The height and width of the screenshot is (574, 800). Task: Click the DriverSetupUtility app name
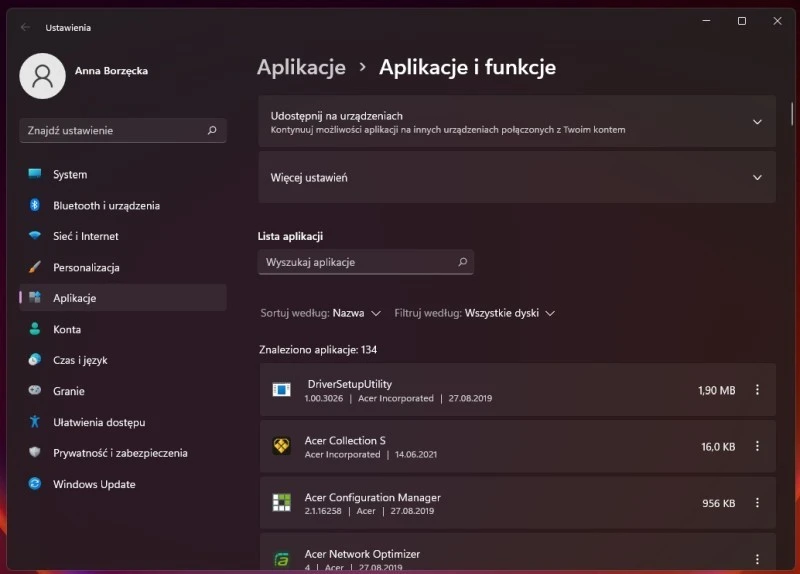[349, 384]
